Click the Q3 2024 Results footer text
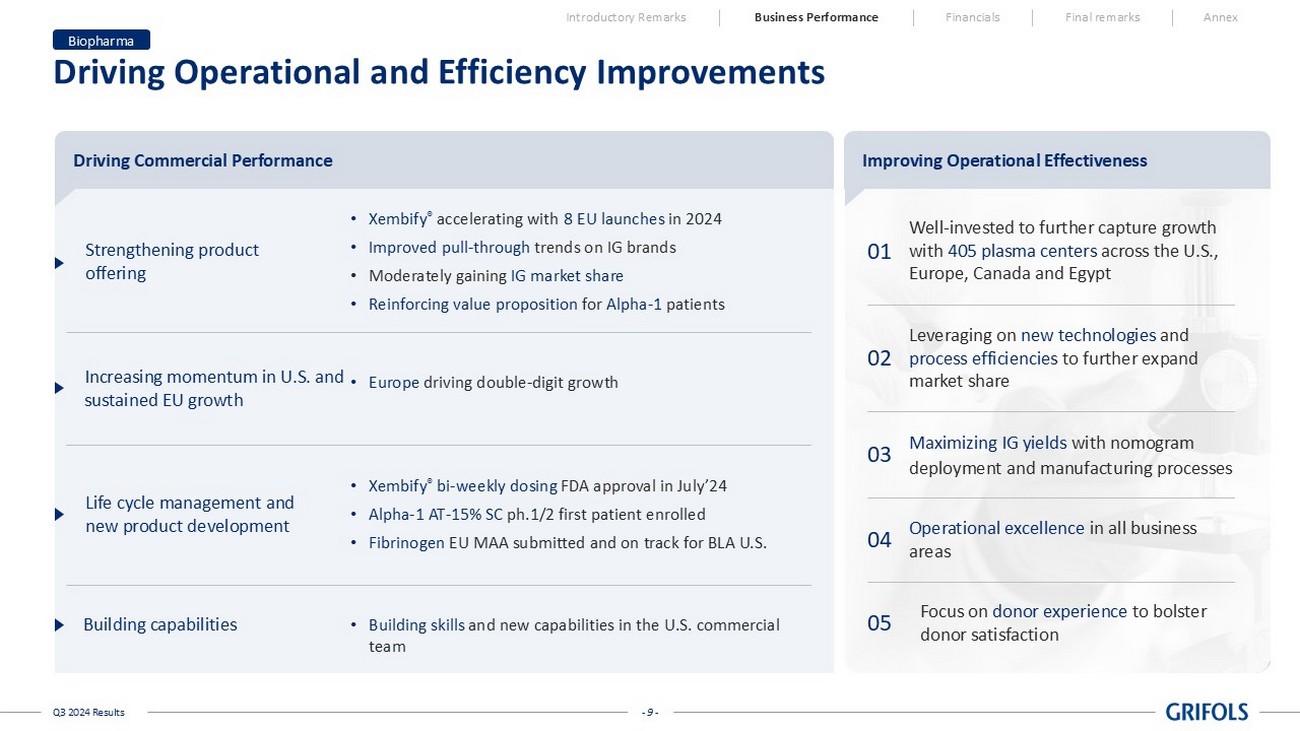This screenshot has width=1300, height=731. pyautogui.click(x=89, y=712)
